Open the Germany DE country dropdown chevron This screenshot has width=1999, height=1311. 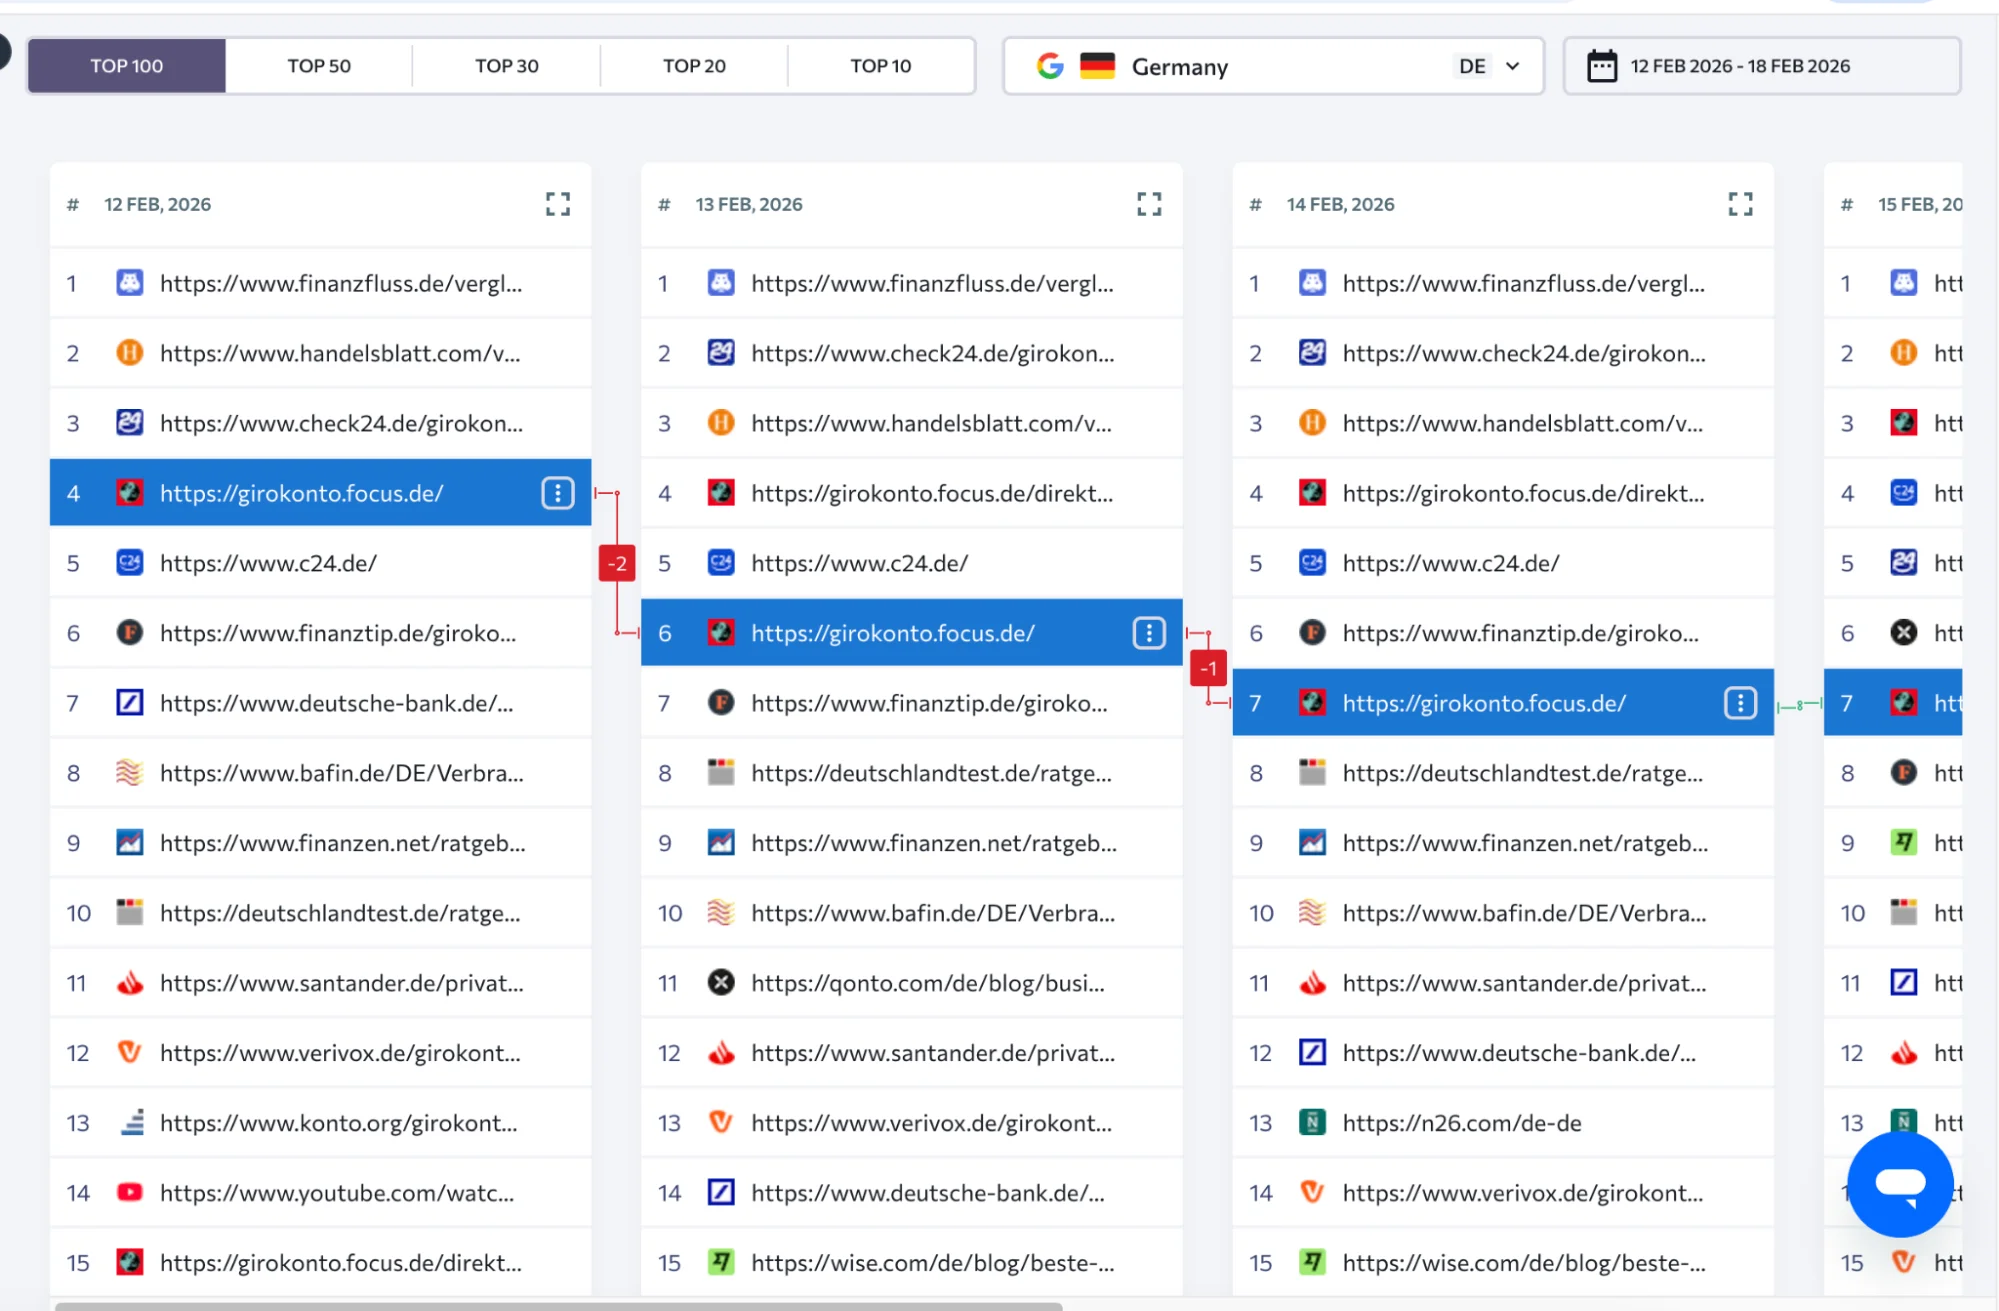pyautogui.click(x=1513, y=66)
